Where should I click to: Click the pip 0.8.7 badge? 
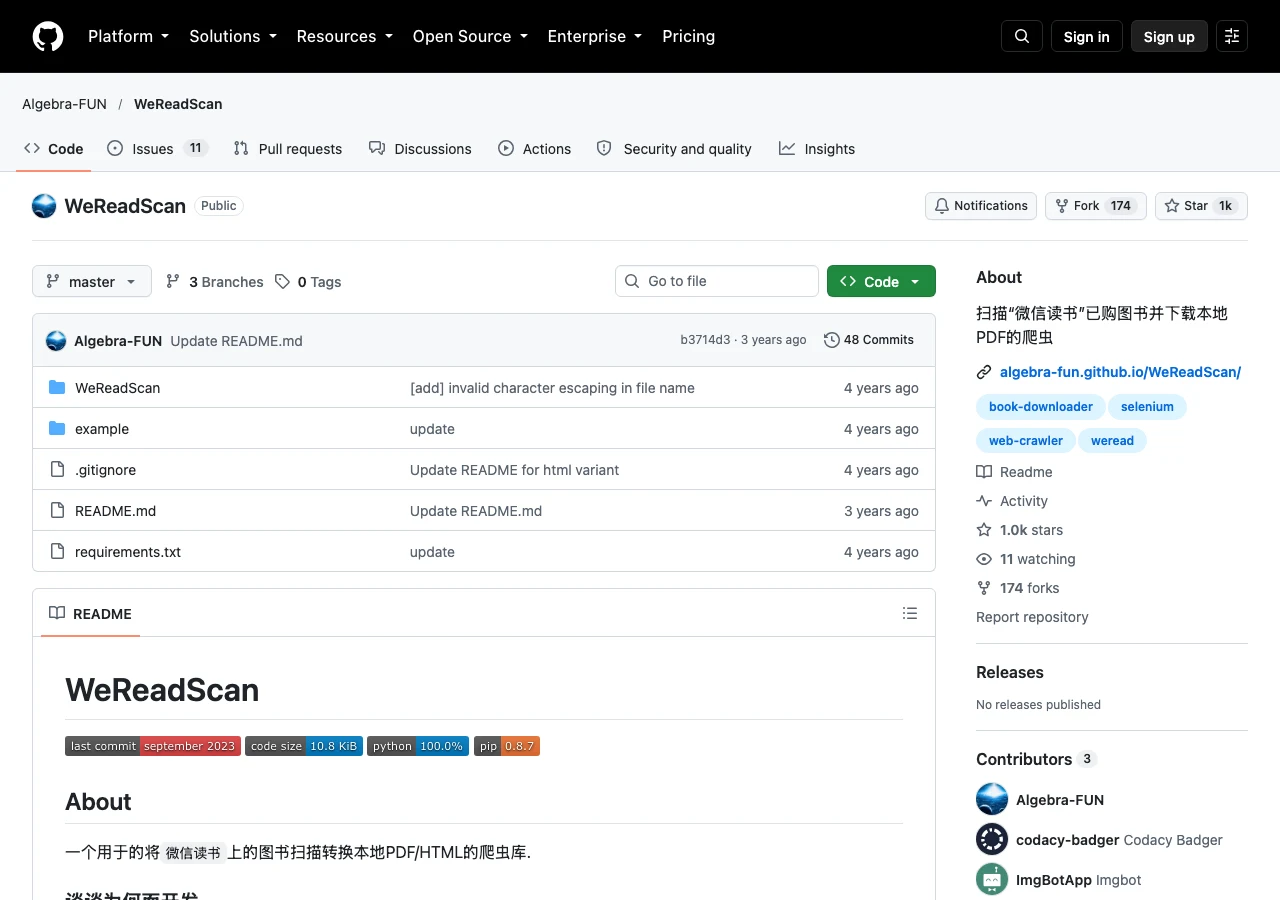point(507,746)
